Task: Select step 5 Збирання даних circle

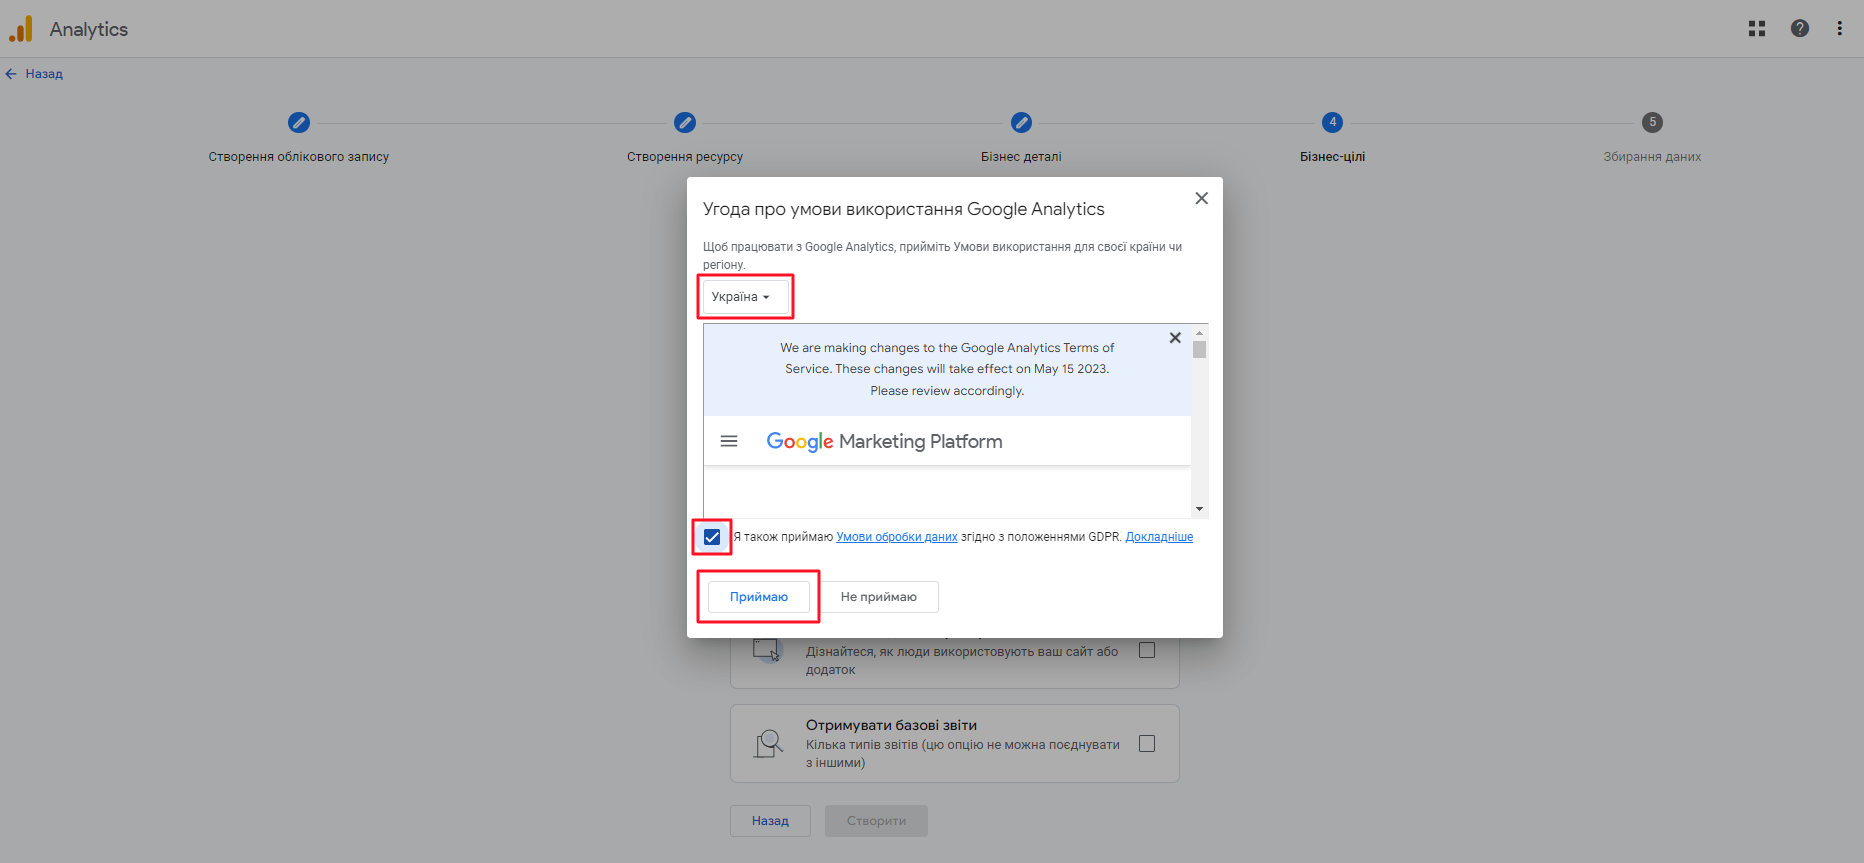Action: tap(1652, 122)
